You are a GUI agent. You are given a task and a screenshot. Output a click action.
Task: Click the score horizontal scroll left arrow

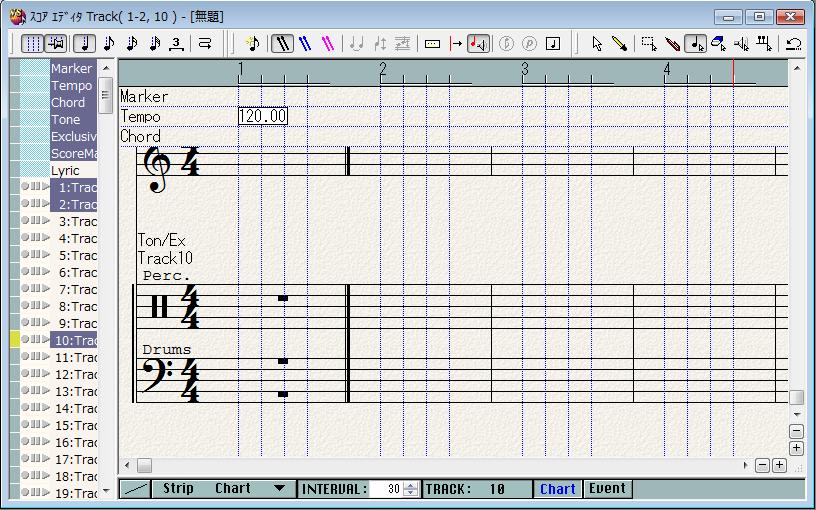pyautogui.click(x=128, y=465)
